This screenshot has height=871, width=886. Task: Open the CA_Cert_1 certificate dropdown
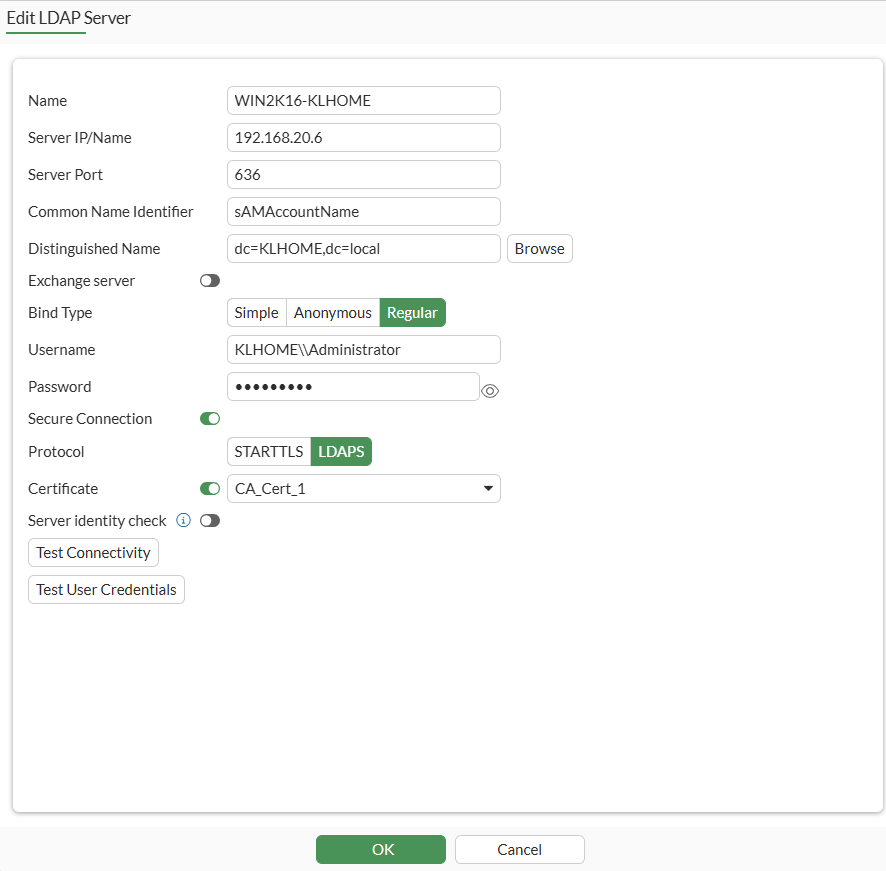(363, 488)
